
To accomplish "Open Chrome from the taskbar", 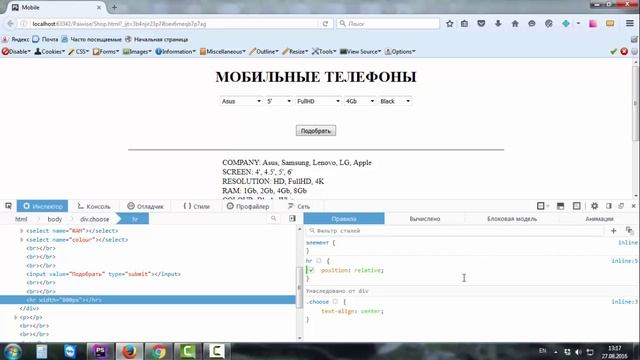I will point(158,351).
